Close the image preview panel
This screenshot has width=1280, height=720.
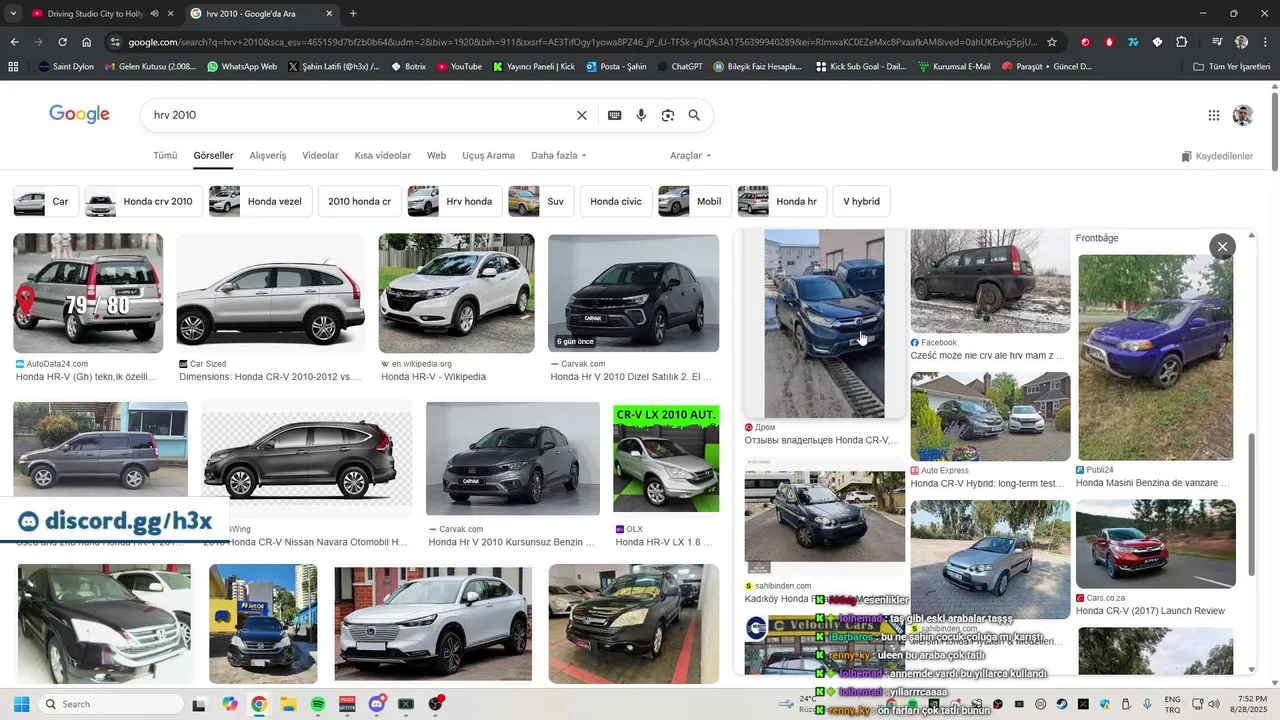pos(1222,247)
